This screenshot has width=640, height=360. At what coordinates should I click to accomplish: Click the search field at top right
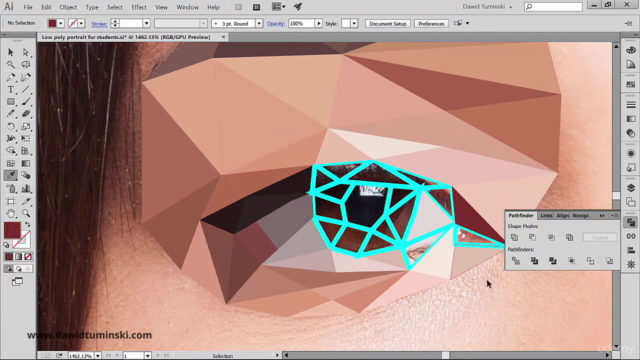tap(553, 7)
